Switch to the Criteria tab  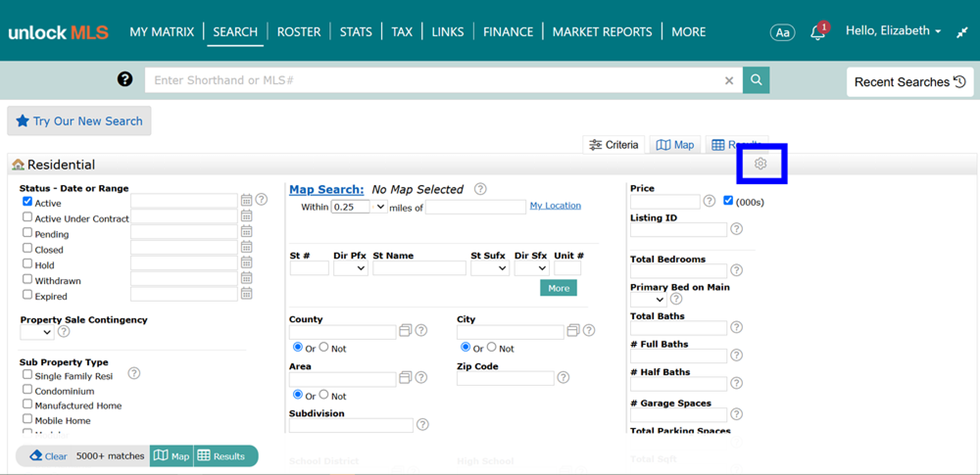[x=614, y=145]
